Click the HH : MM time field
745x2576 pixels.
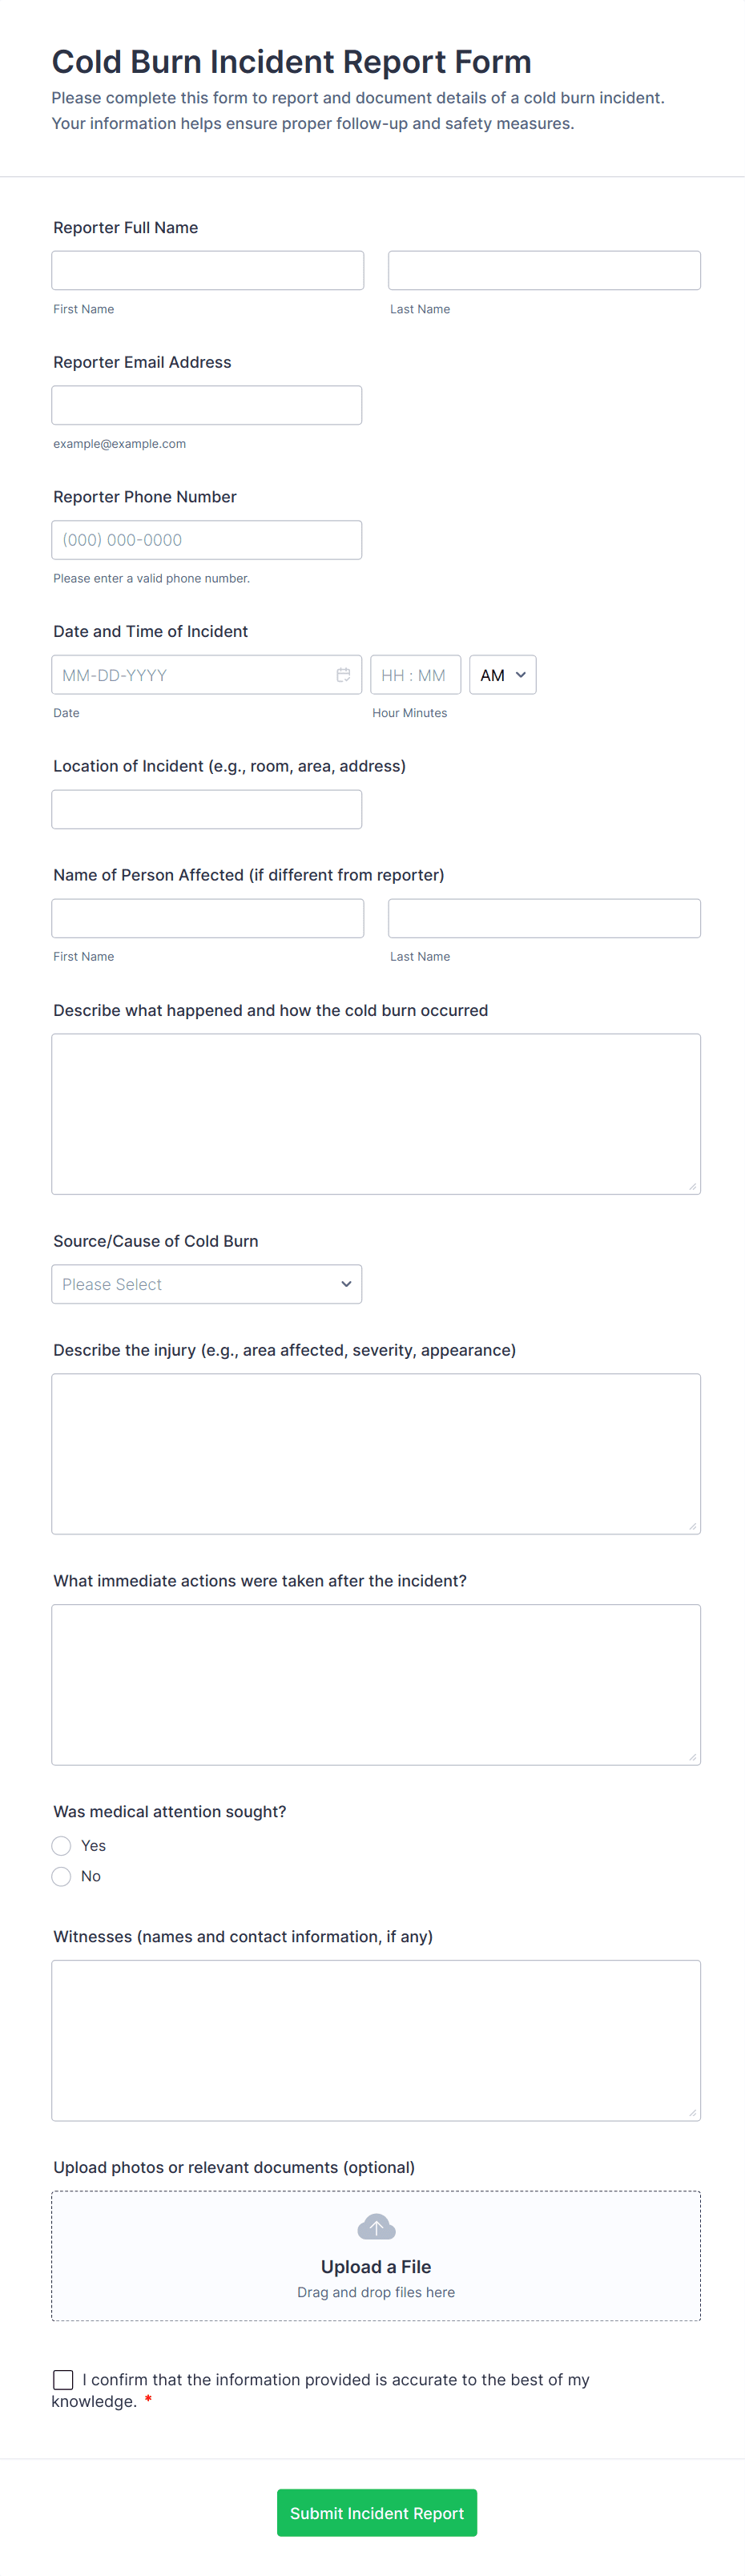[414, 675]
